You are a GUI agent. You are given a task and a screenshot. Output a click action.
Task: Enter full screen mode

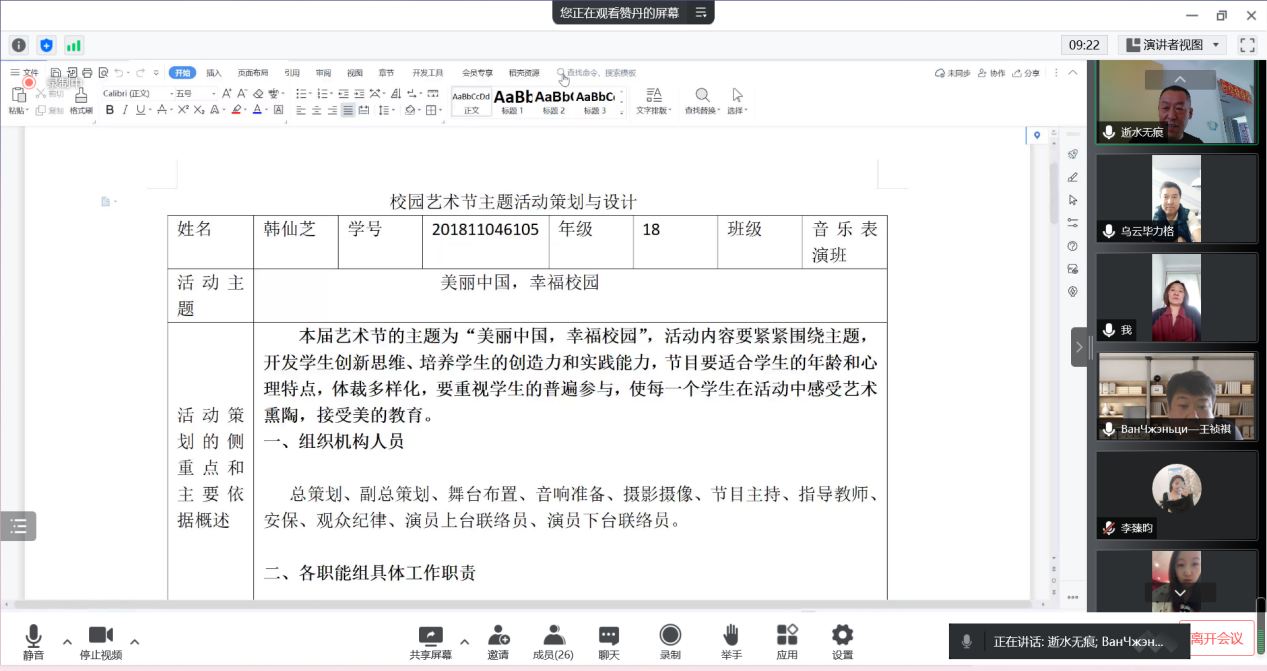(1247, 45)
